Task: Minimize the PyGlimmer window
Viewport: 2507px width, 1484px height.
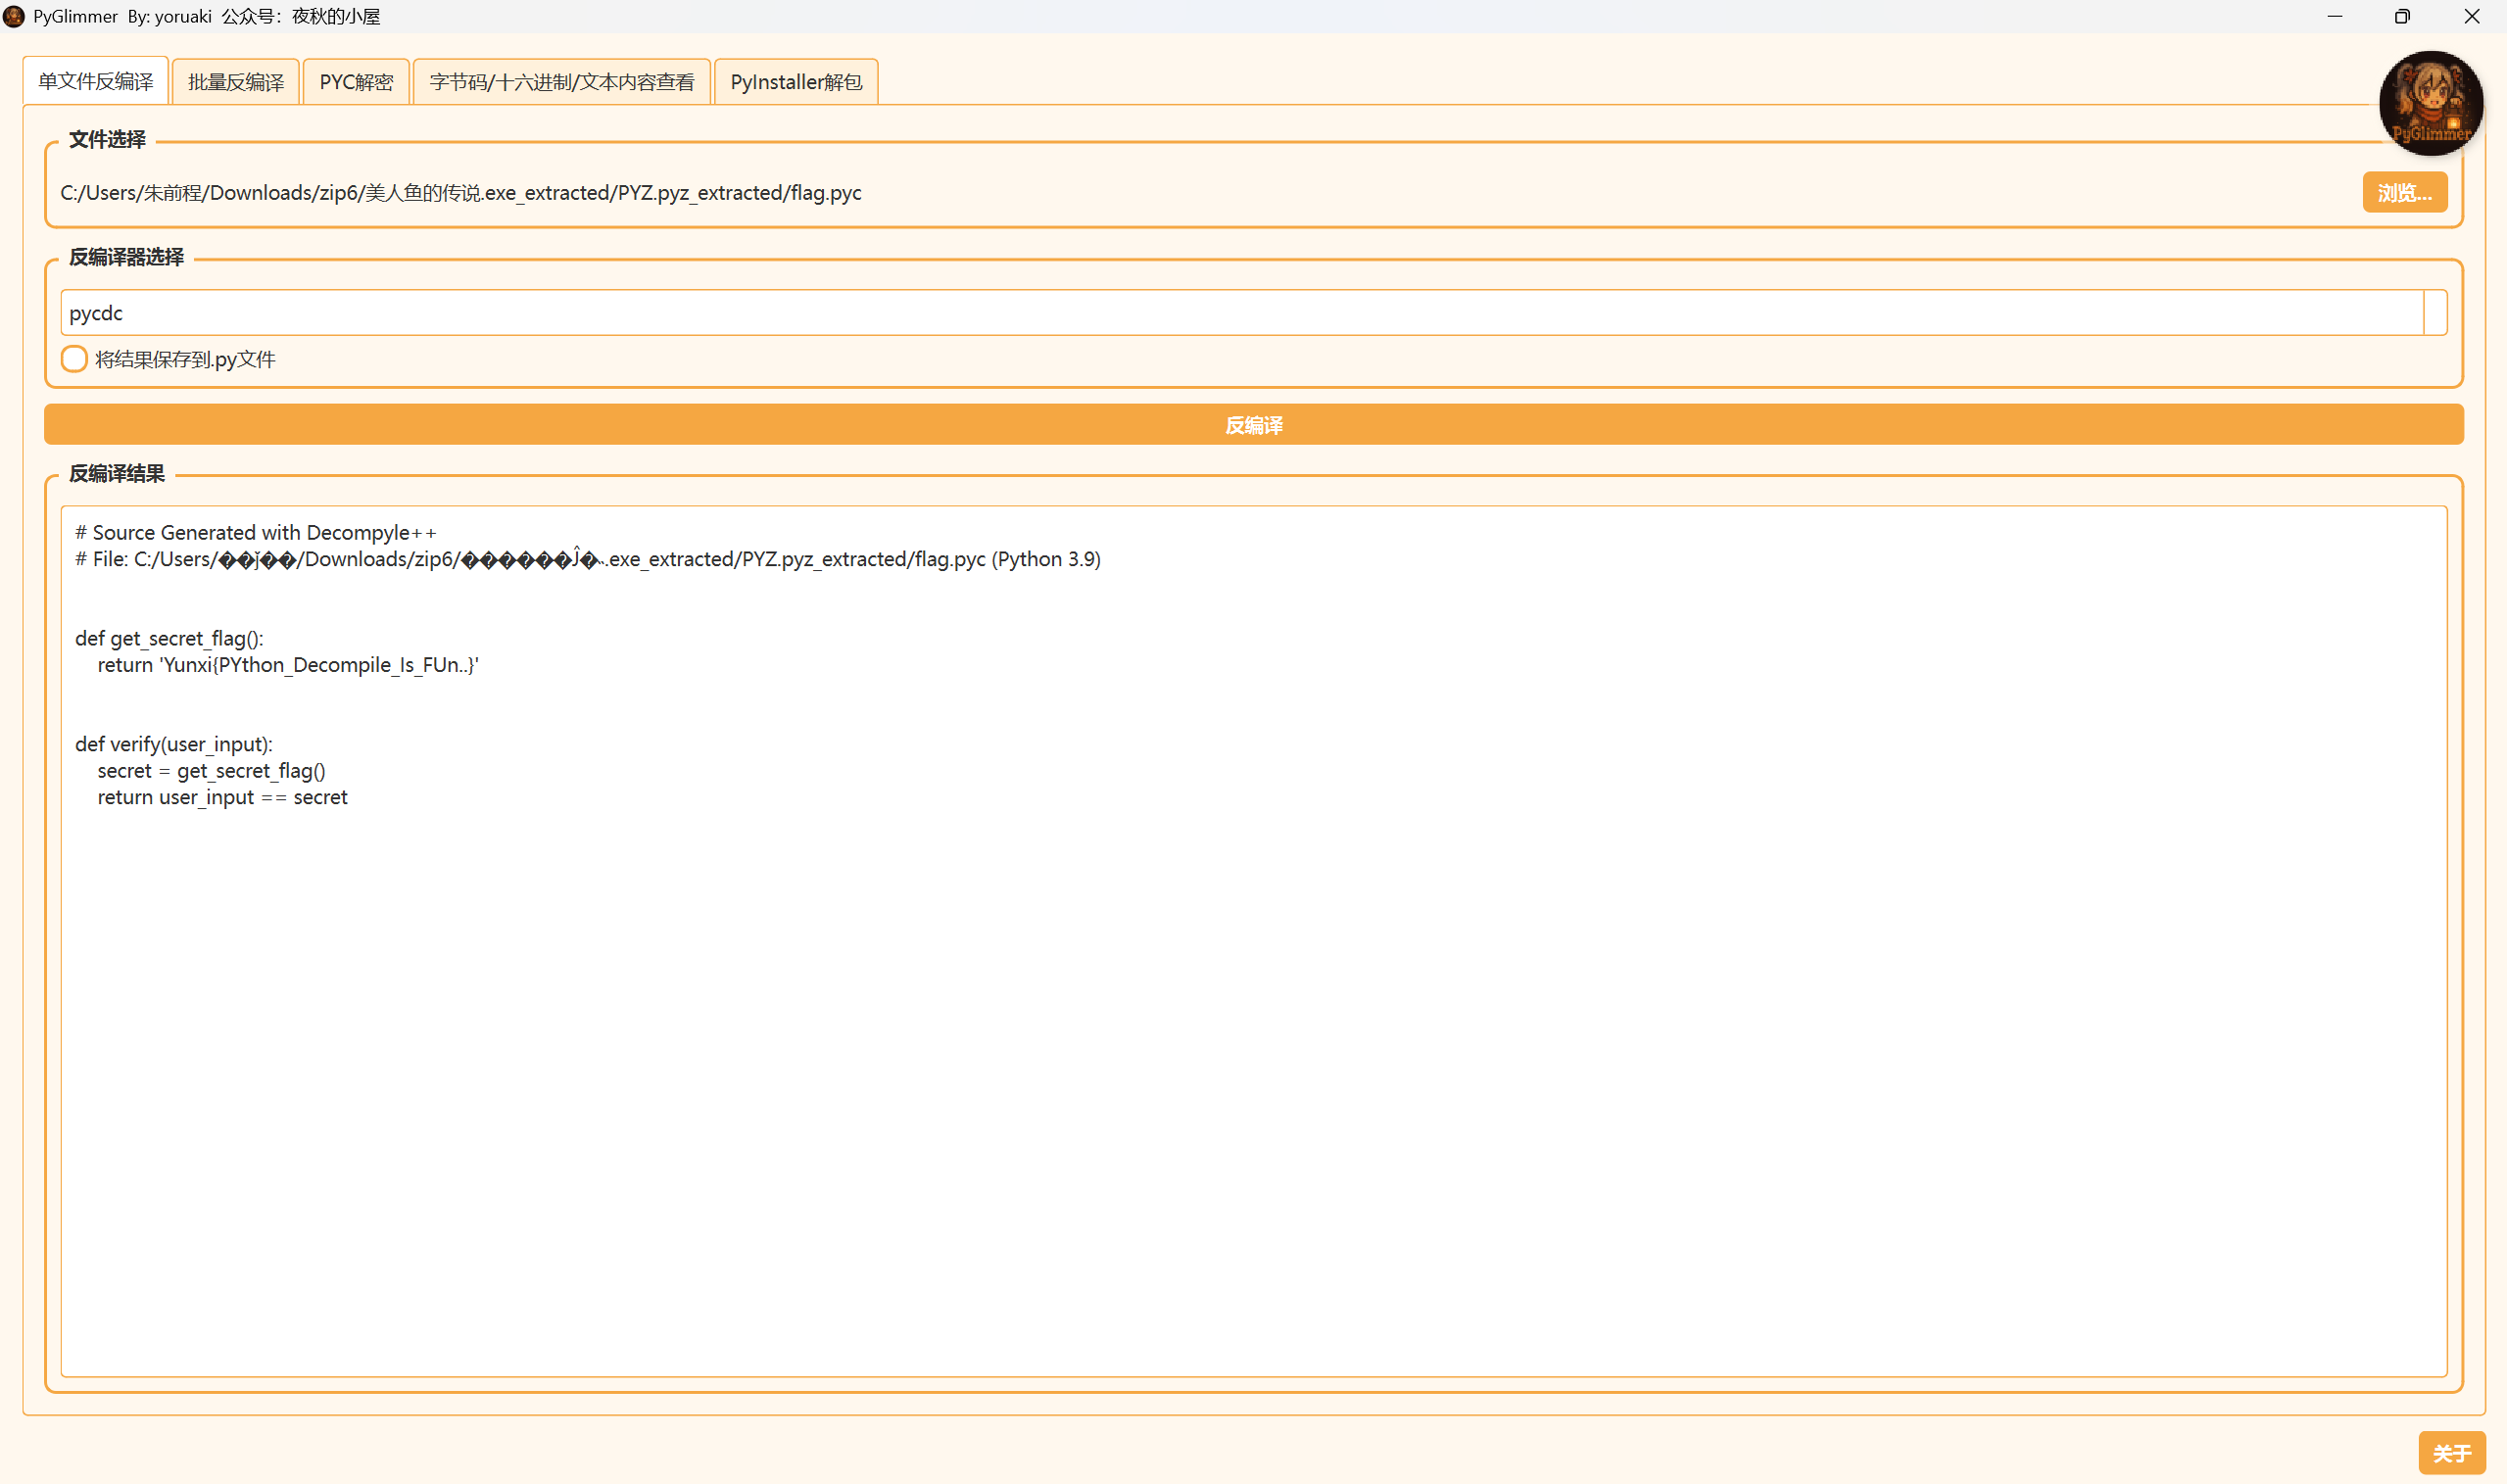Action: coord(2334,16)
